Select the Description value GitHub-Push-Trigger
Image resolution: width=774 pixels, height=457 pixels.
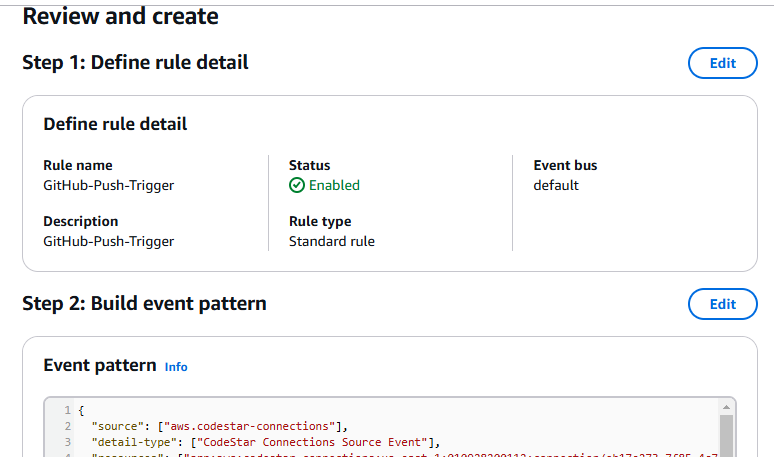pos(109,241)
